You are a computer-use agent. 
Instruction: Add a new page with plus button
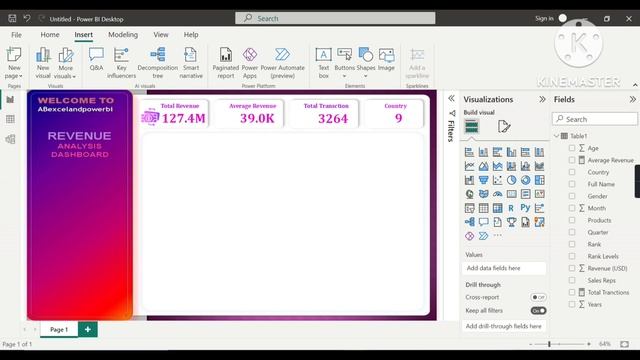point(88,329)
